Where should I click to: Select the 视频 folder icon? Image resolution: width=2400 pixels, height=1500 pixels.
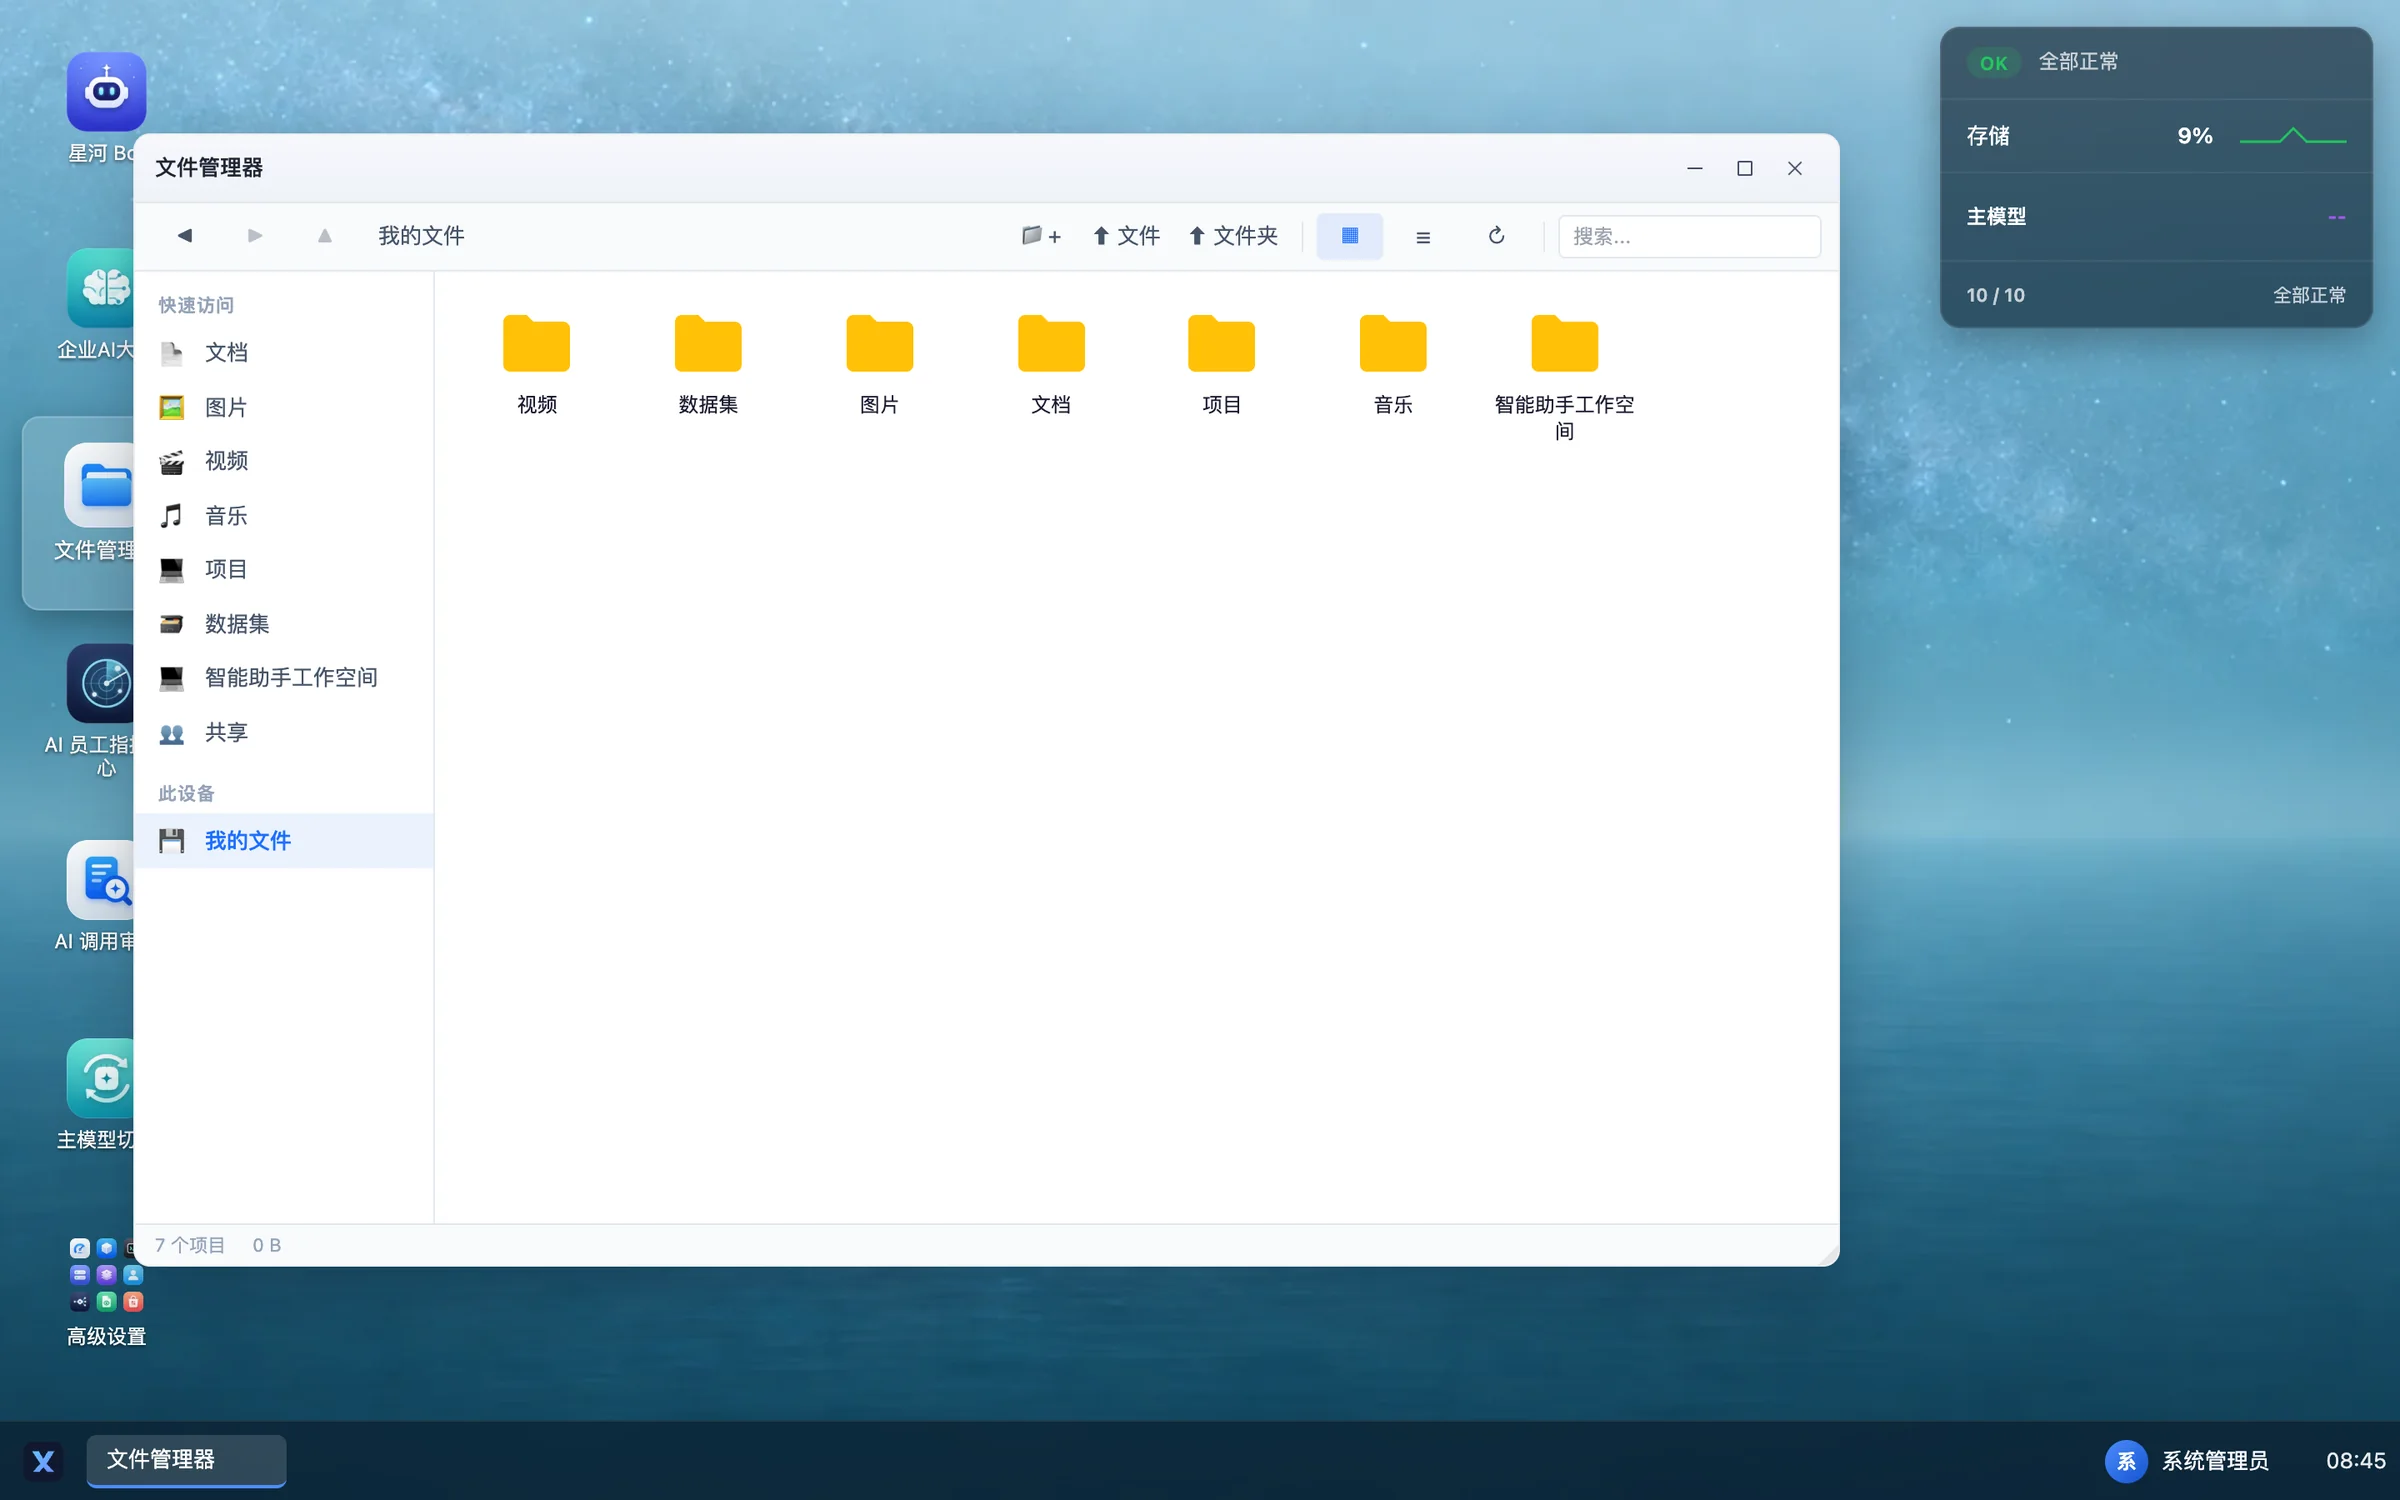click(x=537, y=345)
